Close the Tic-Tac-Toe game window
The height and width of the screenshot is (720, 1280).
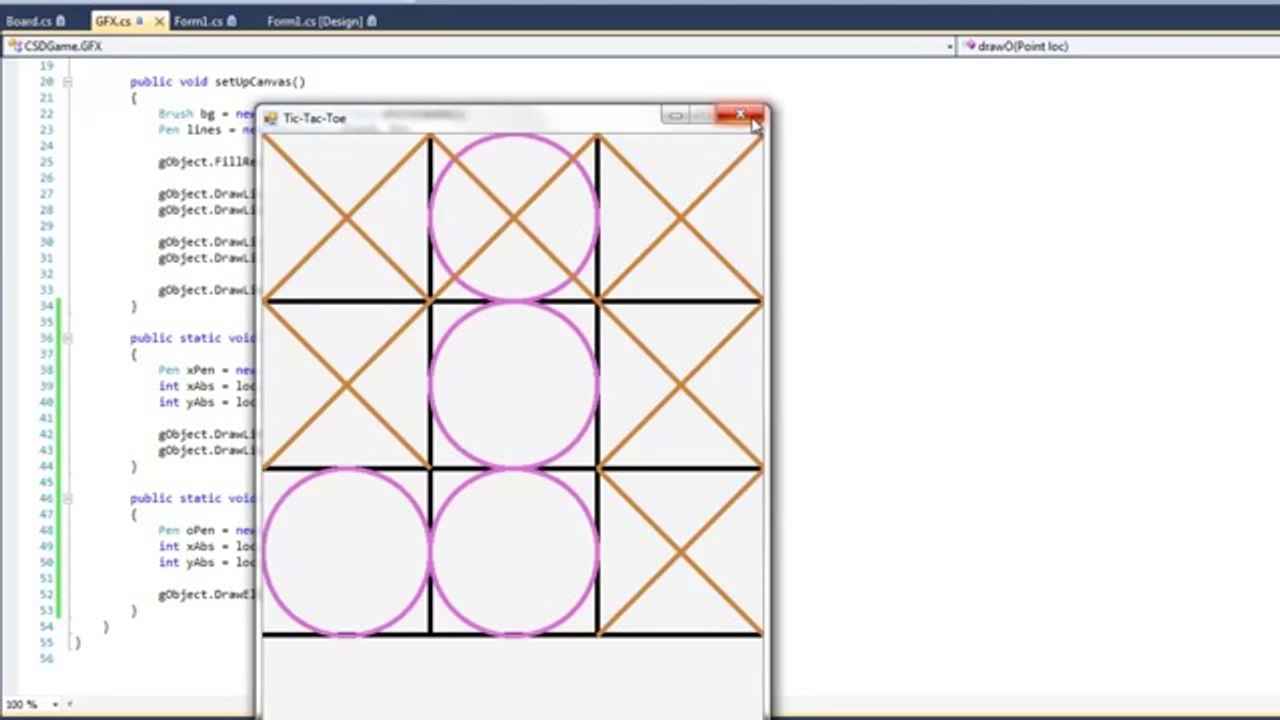741,115
